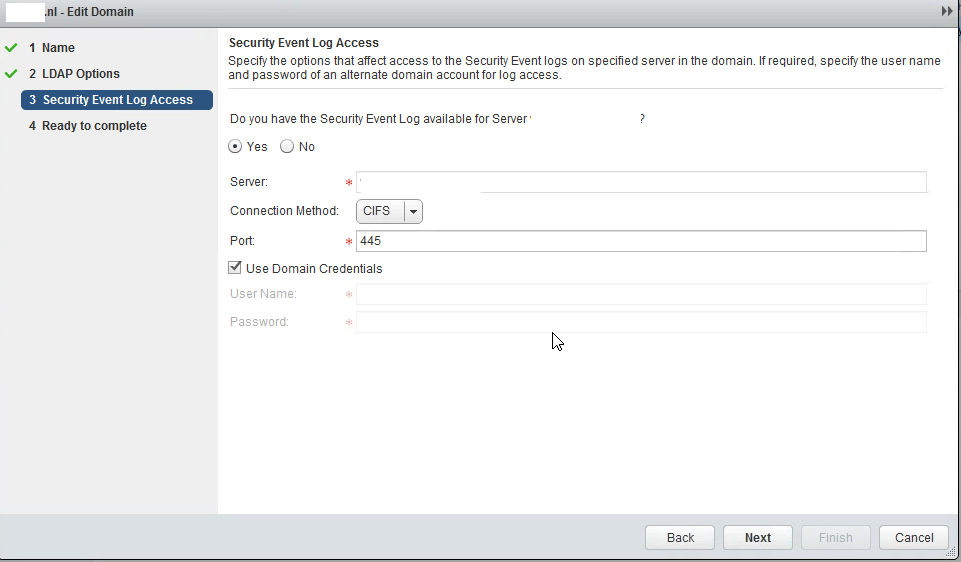Click the Password text field
Viewport: 961px width, 562px height.
(x=641, y=322)
